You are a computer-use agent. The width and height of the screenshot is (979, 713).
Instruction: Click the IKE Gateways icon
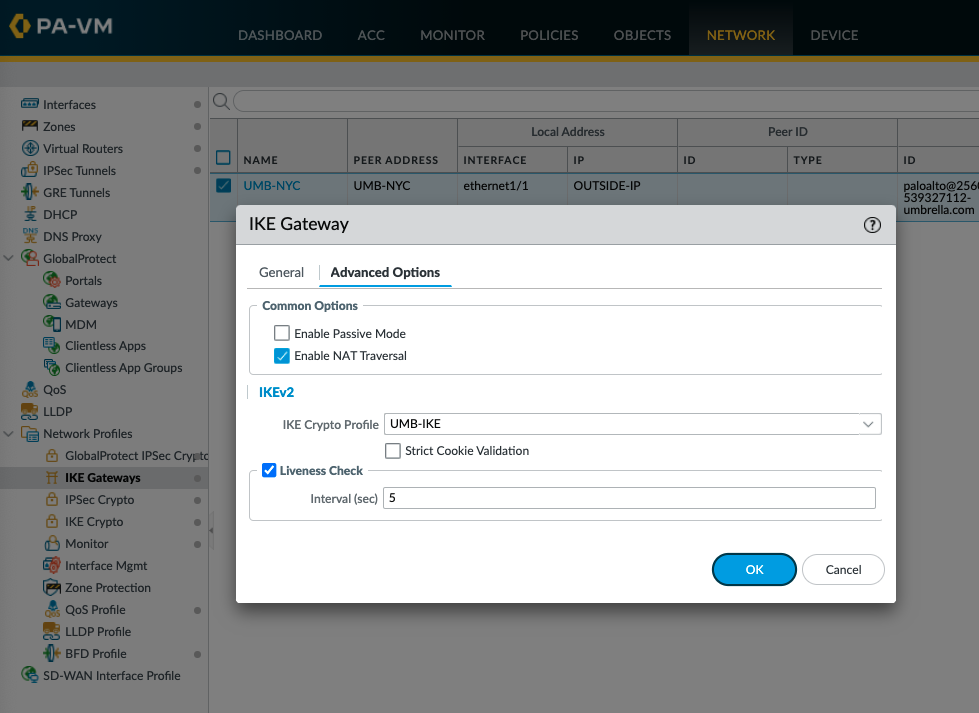click(x=52, y=478)
